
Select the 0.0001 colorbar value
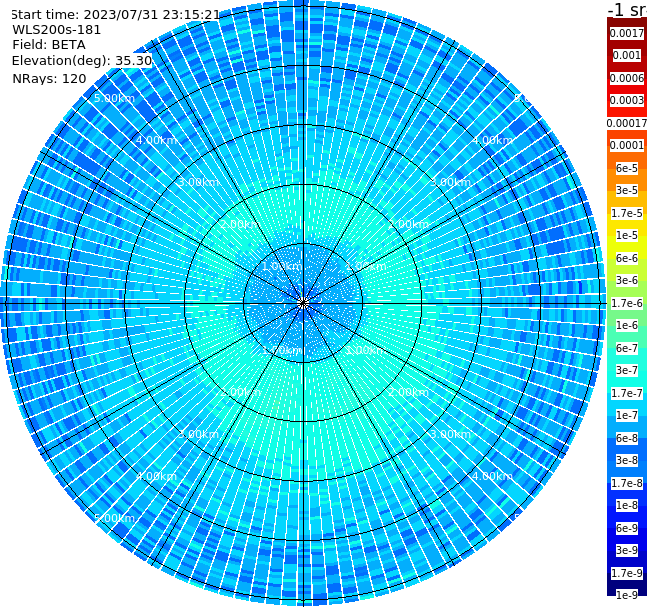click(627, 145)
